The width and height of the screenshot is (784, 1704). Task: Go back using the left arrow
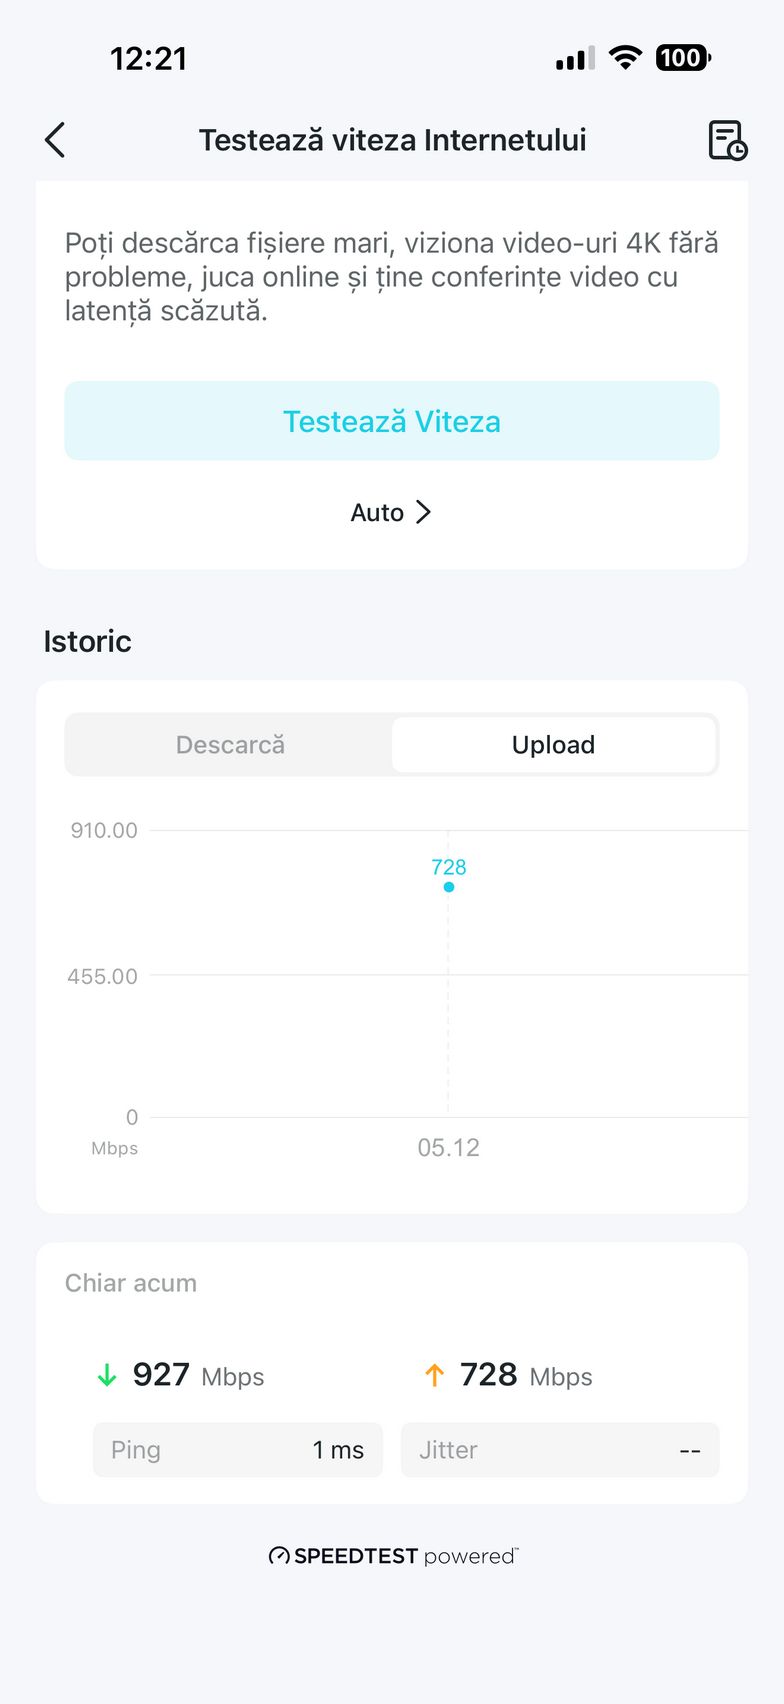55,140
